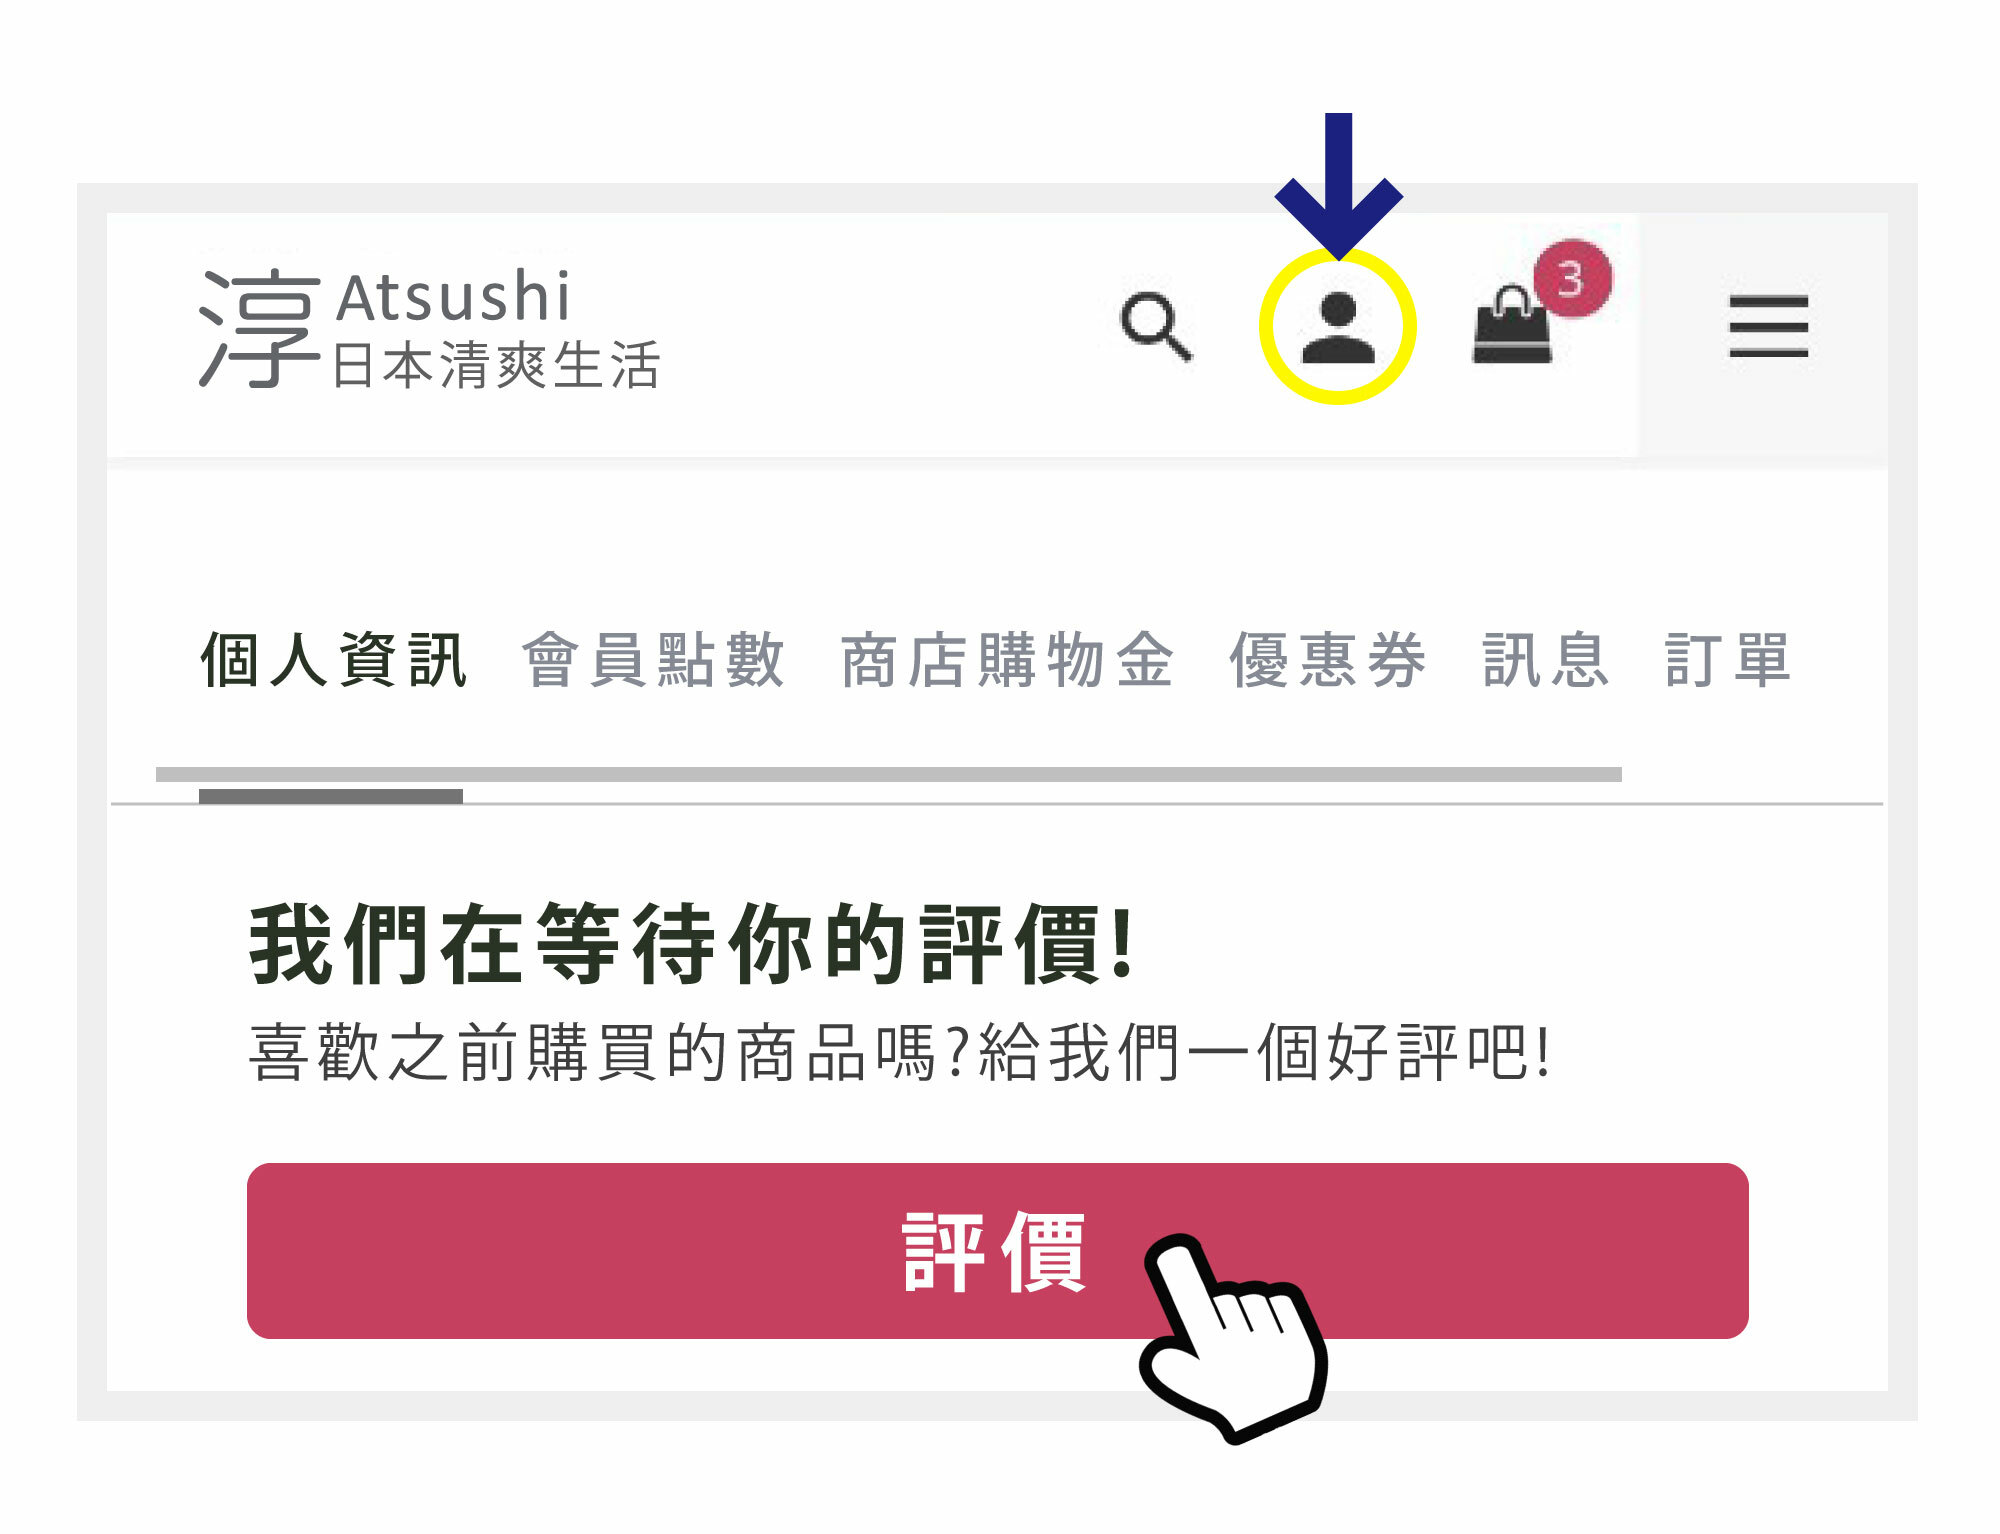Open the 優惠券 tab
The image size is (2000, 1534).
coord(1328,660)
